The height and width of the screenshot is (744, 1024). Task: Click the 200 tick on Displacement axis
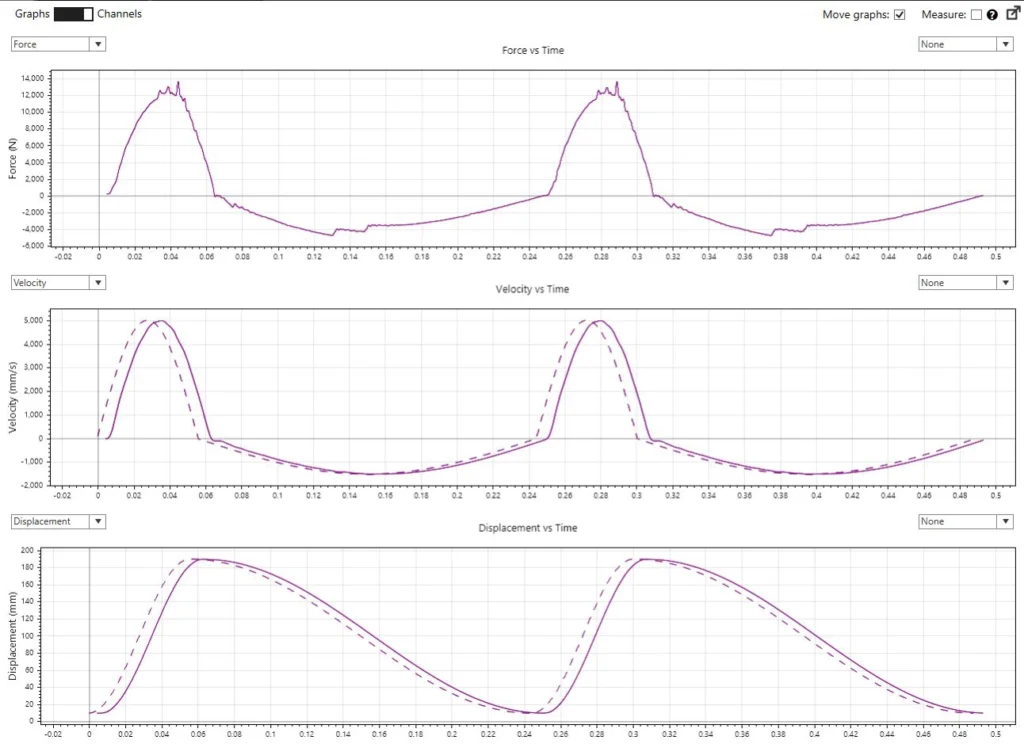(x=27, y=550)
